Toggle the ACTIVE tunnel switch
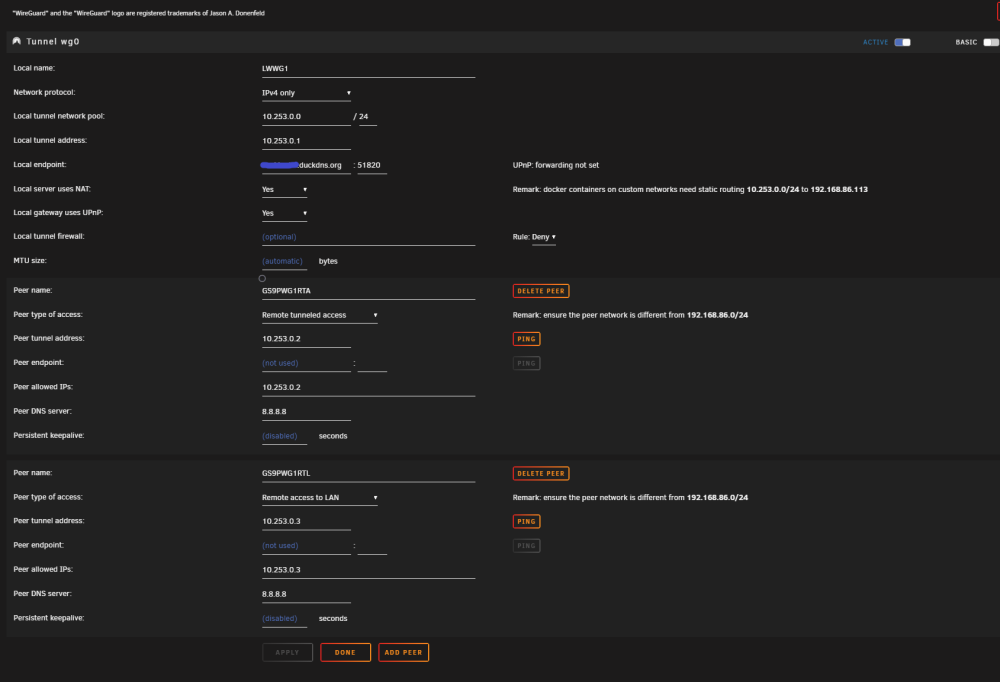The width and height of the screenshot is (1000, 682). point(902,42)
